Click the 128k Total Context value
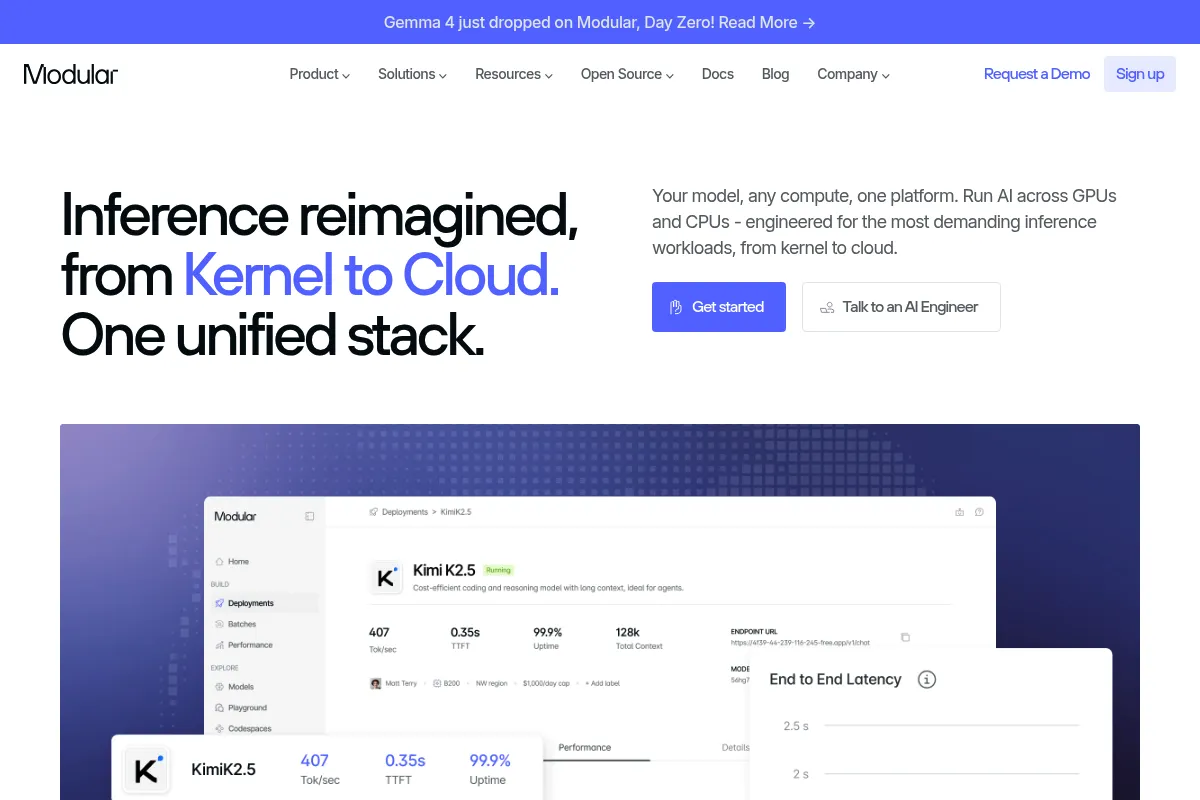The image size is (1200, 800). point(628,632)
